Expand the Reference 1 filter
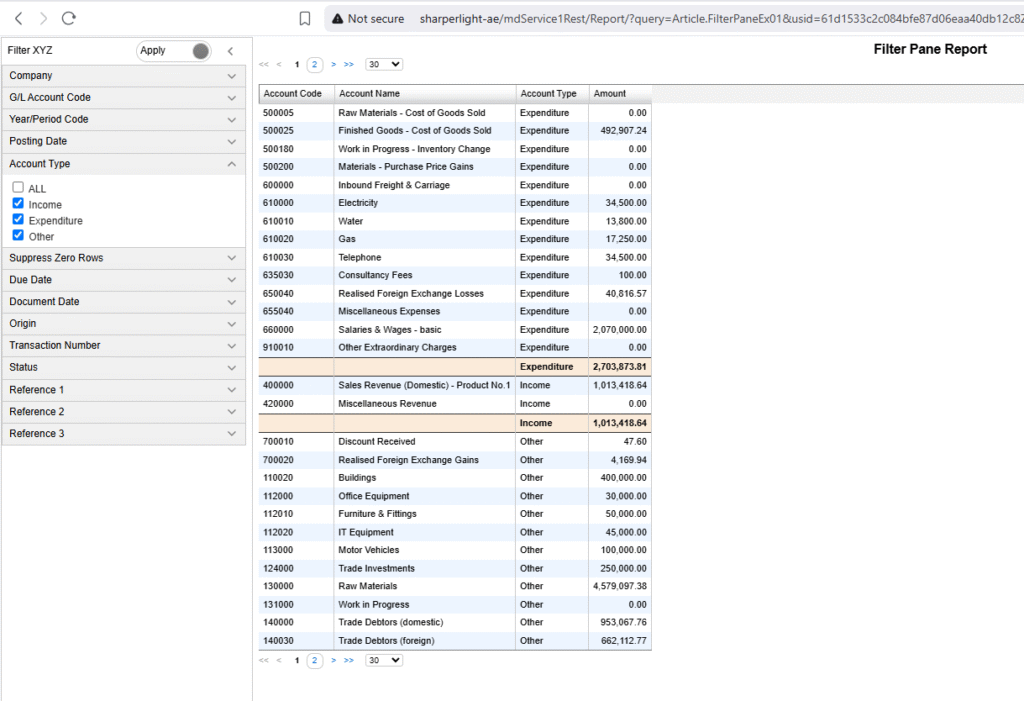The width and height of the screenshot is (1024, 701). 124,390
